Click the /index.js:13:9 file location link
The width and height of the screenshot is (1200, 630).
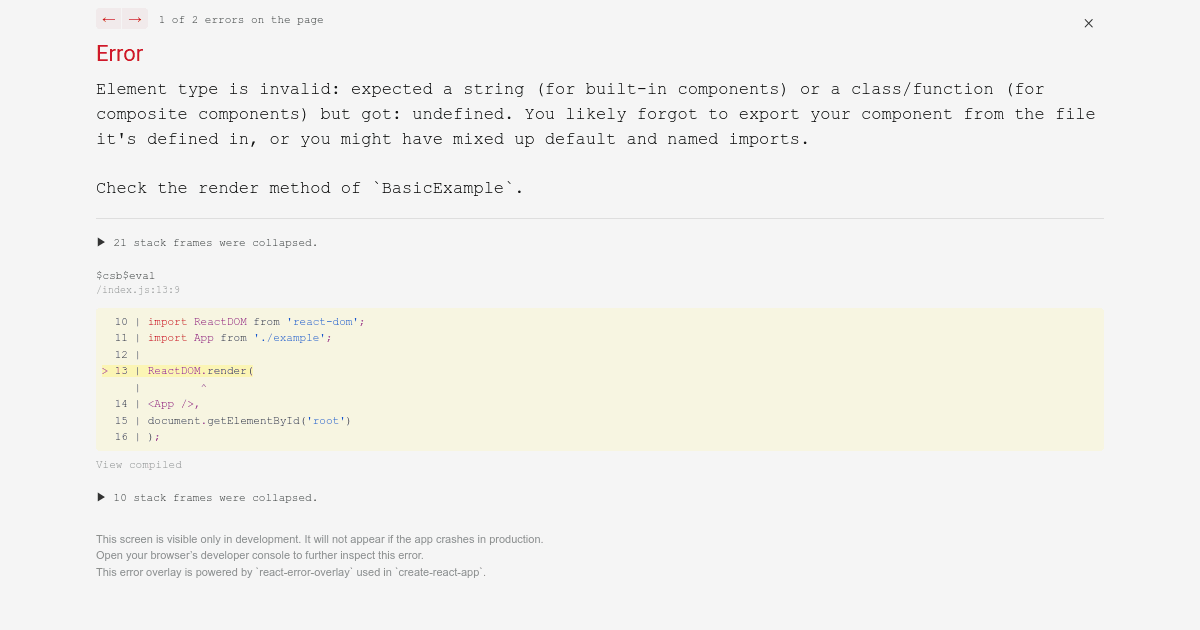pos(137,289)
